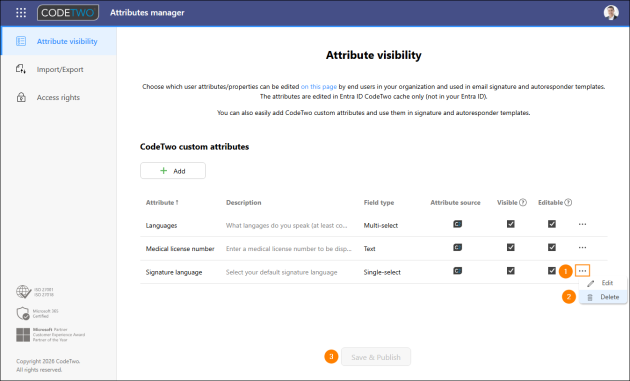Screen dimensions: 630x381
Task: Toggle Visible checkbox for Languages
Action: (x=511, y=224)
